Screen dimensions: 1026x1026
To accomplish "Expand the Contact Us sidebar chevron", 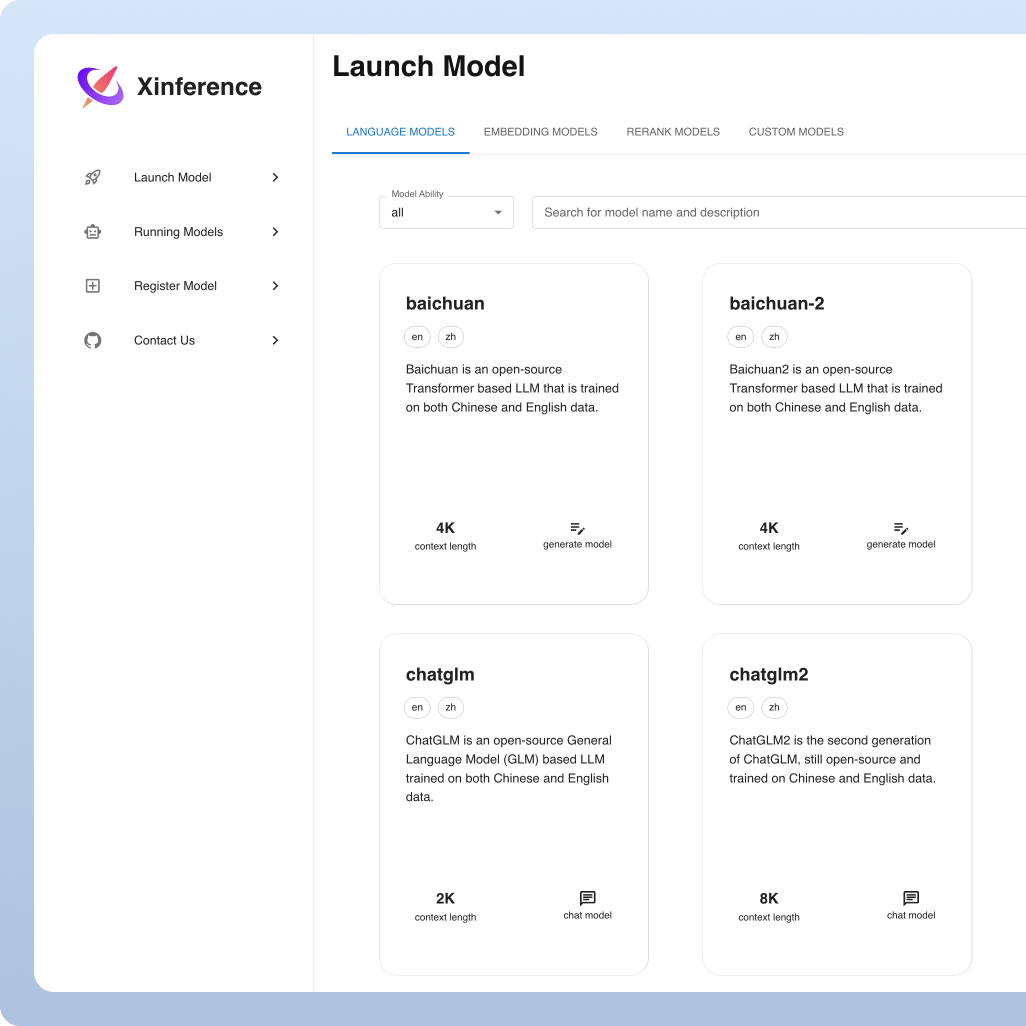I will (275, 340).
